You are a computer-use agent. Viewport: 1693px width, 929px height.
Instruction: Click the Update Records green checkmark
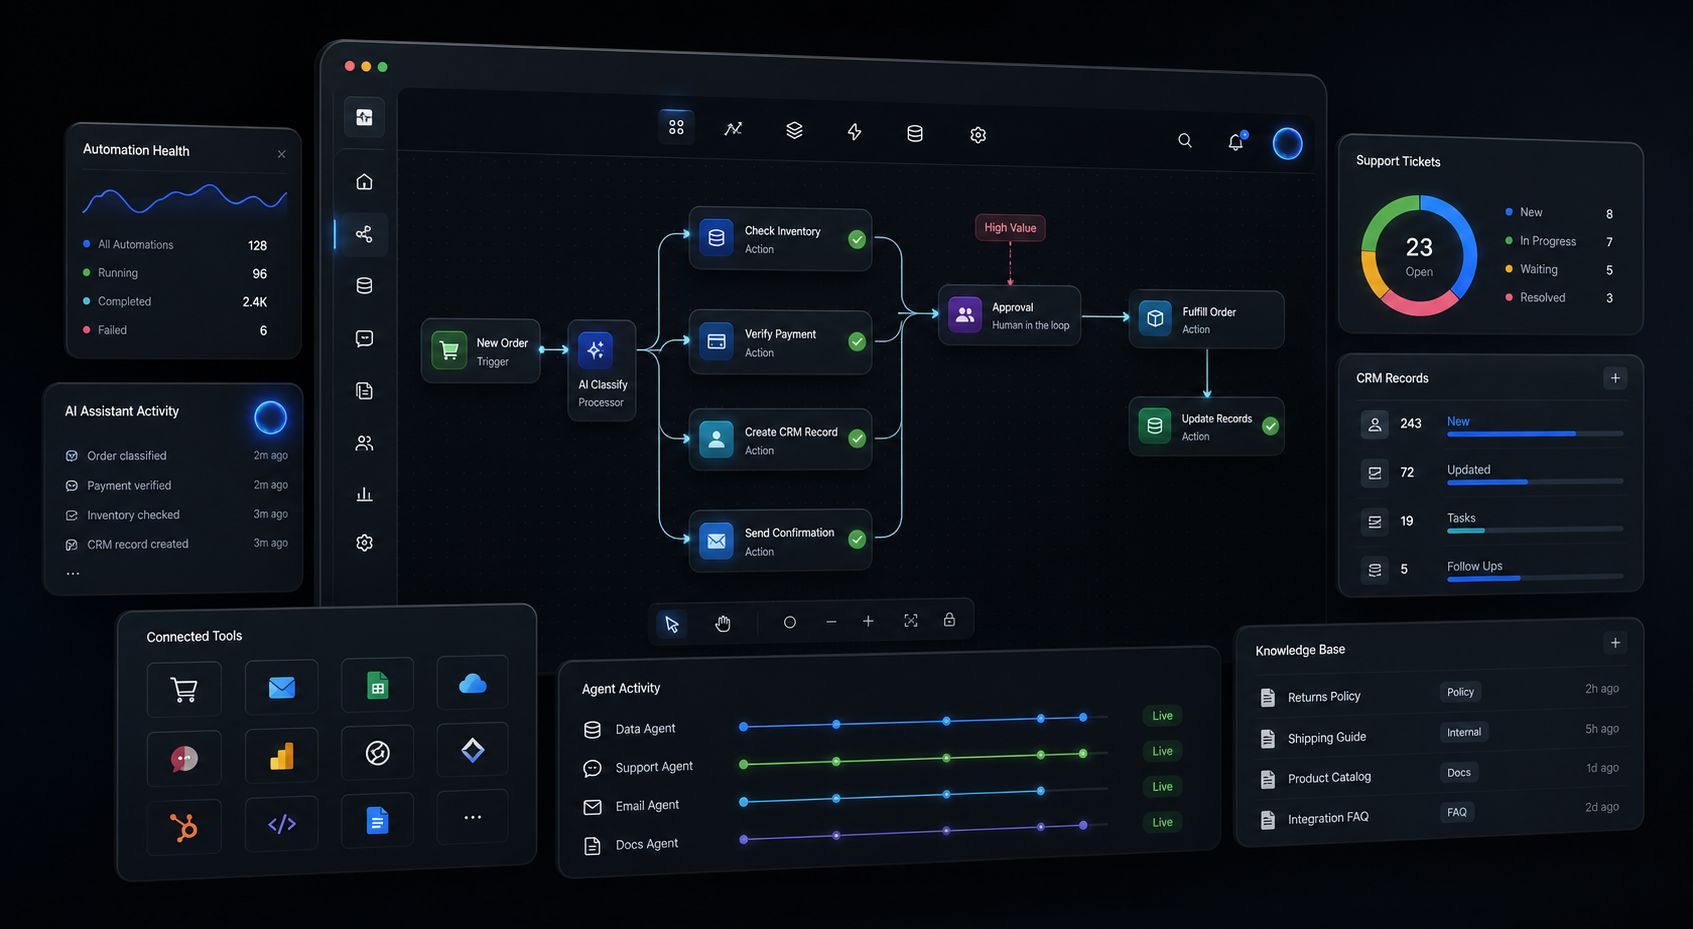pyautogui.click(x=1270, y=426)
